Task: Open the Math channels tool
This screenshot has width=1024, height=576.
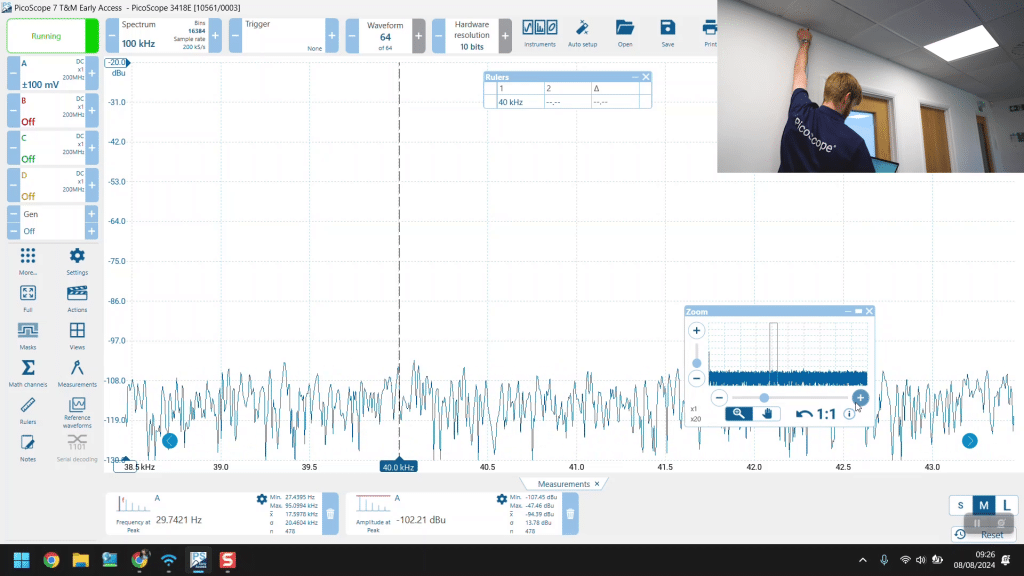Action: [x=28, y=369]
